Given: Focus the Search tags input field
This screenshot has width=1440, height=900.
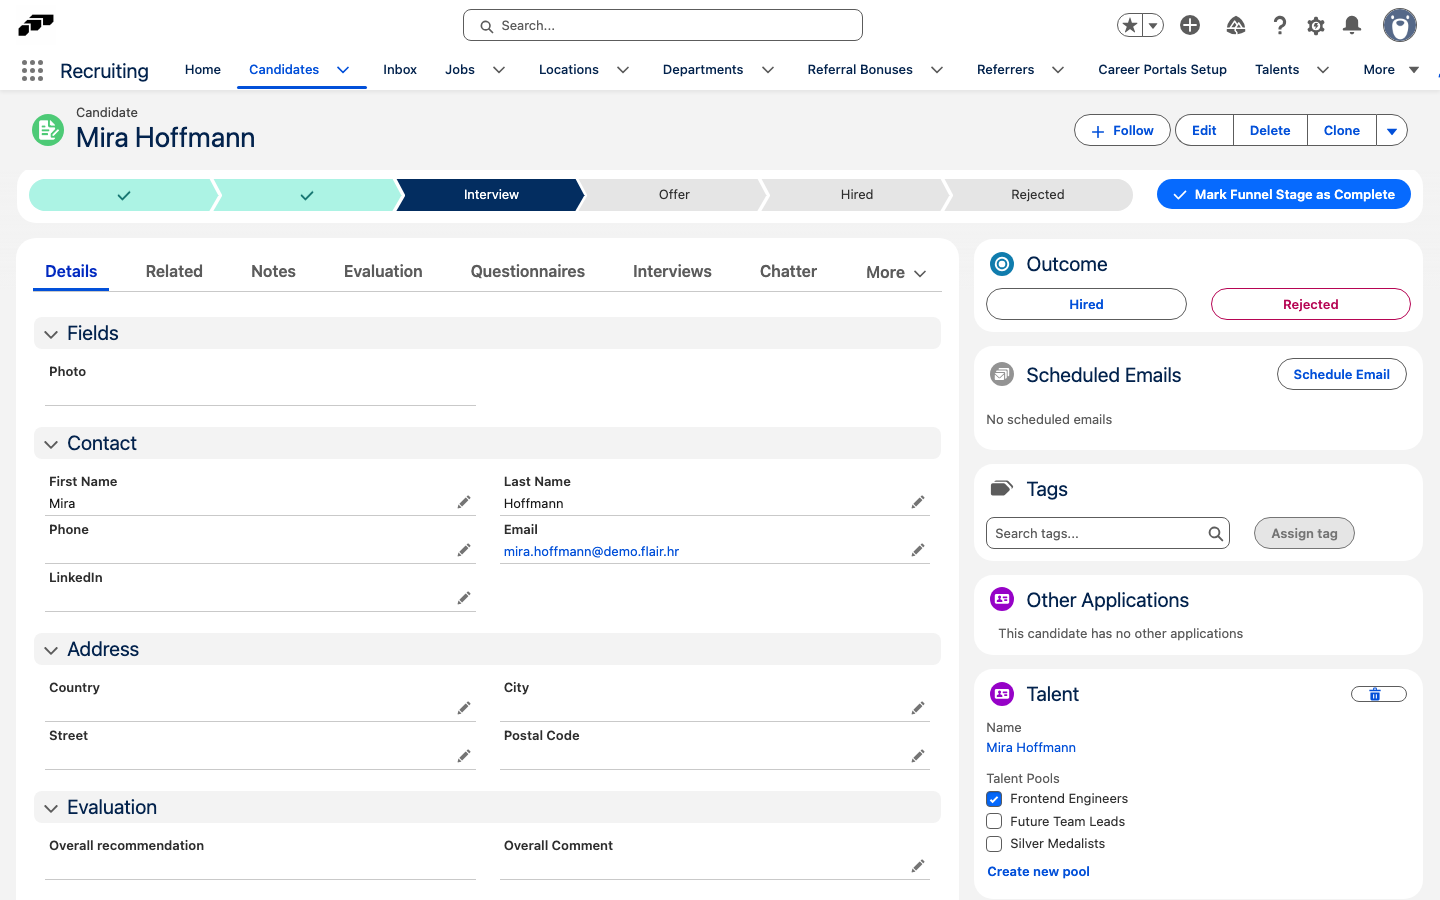Looking at the screenshot, I should pyautogui.click(x=1108, y=534).
